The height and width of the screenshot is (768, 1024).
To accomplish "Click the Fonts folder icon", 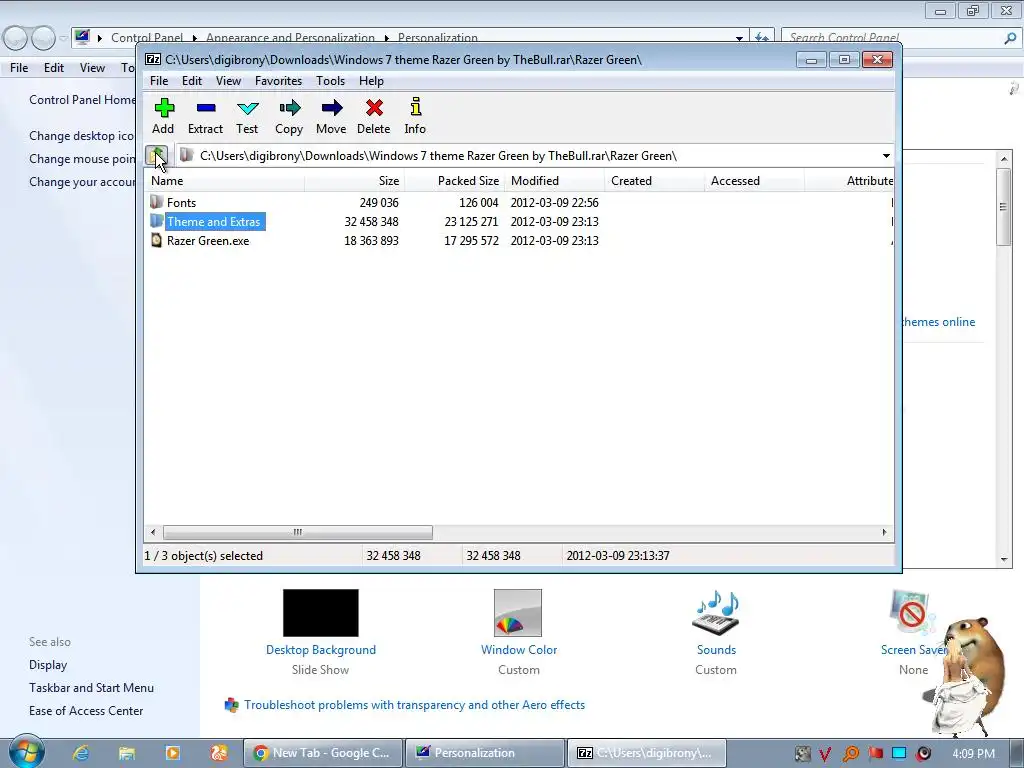I will tap(156, 202).
